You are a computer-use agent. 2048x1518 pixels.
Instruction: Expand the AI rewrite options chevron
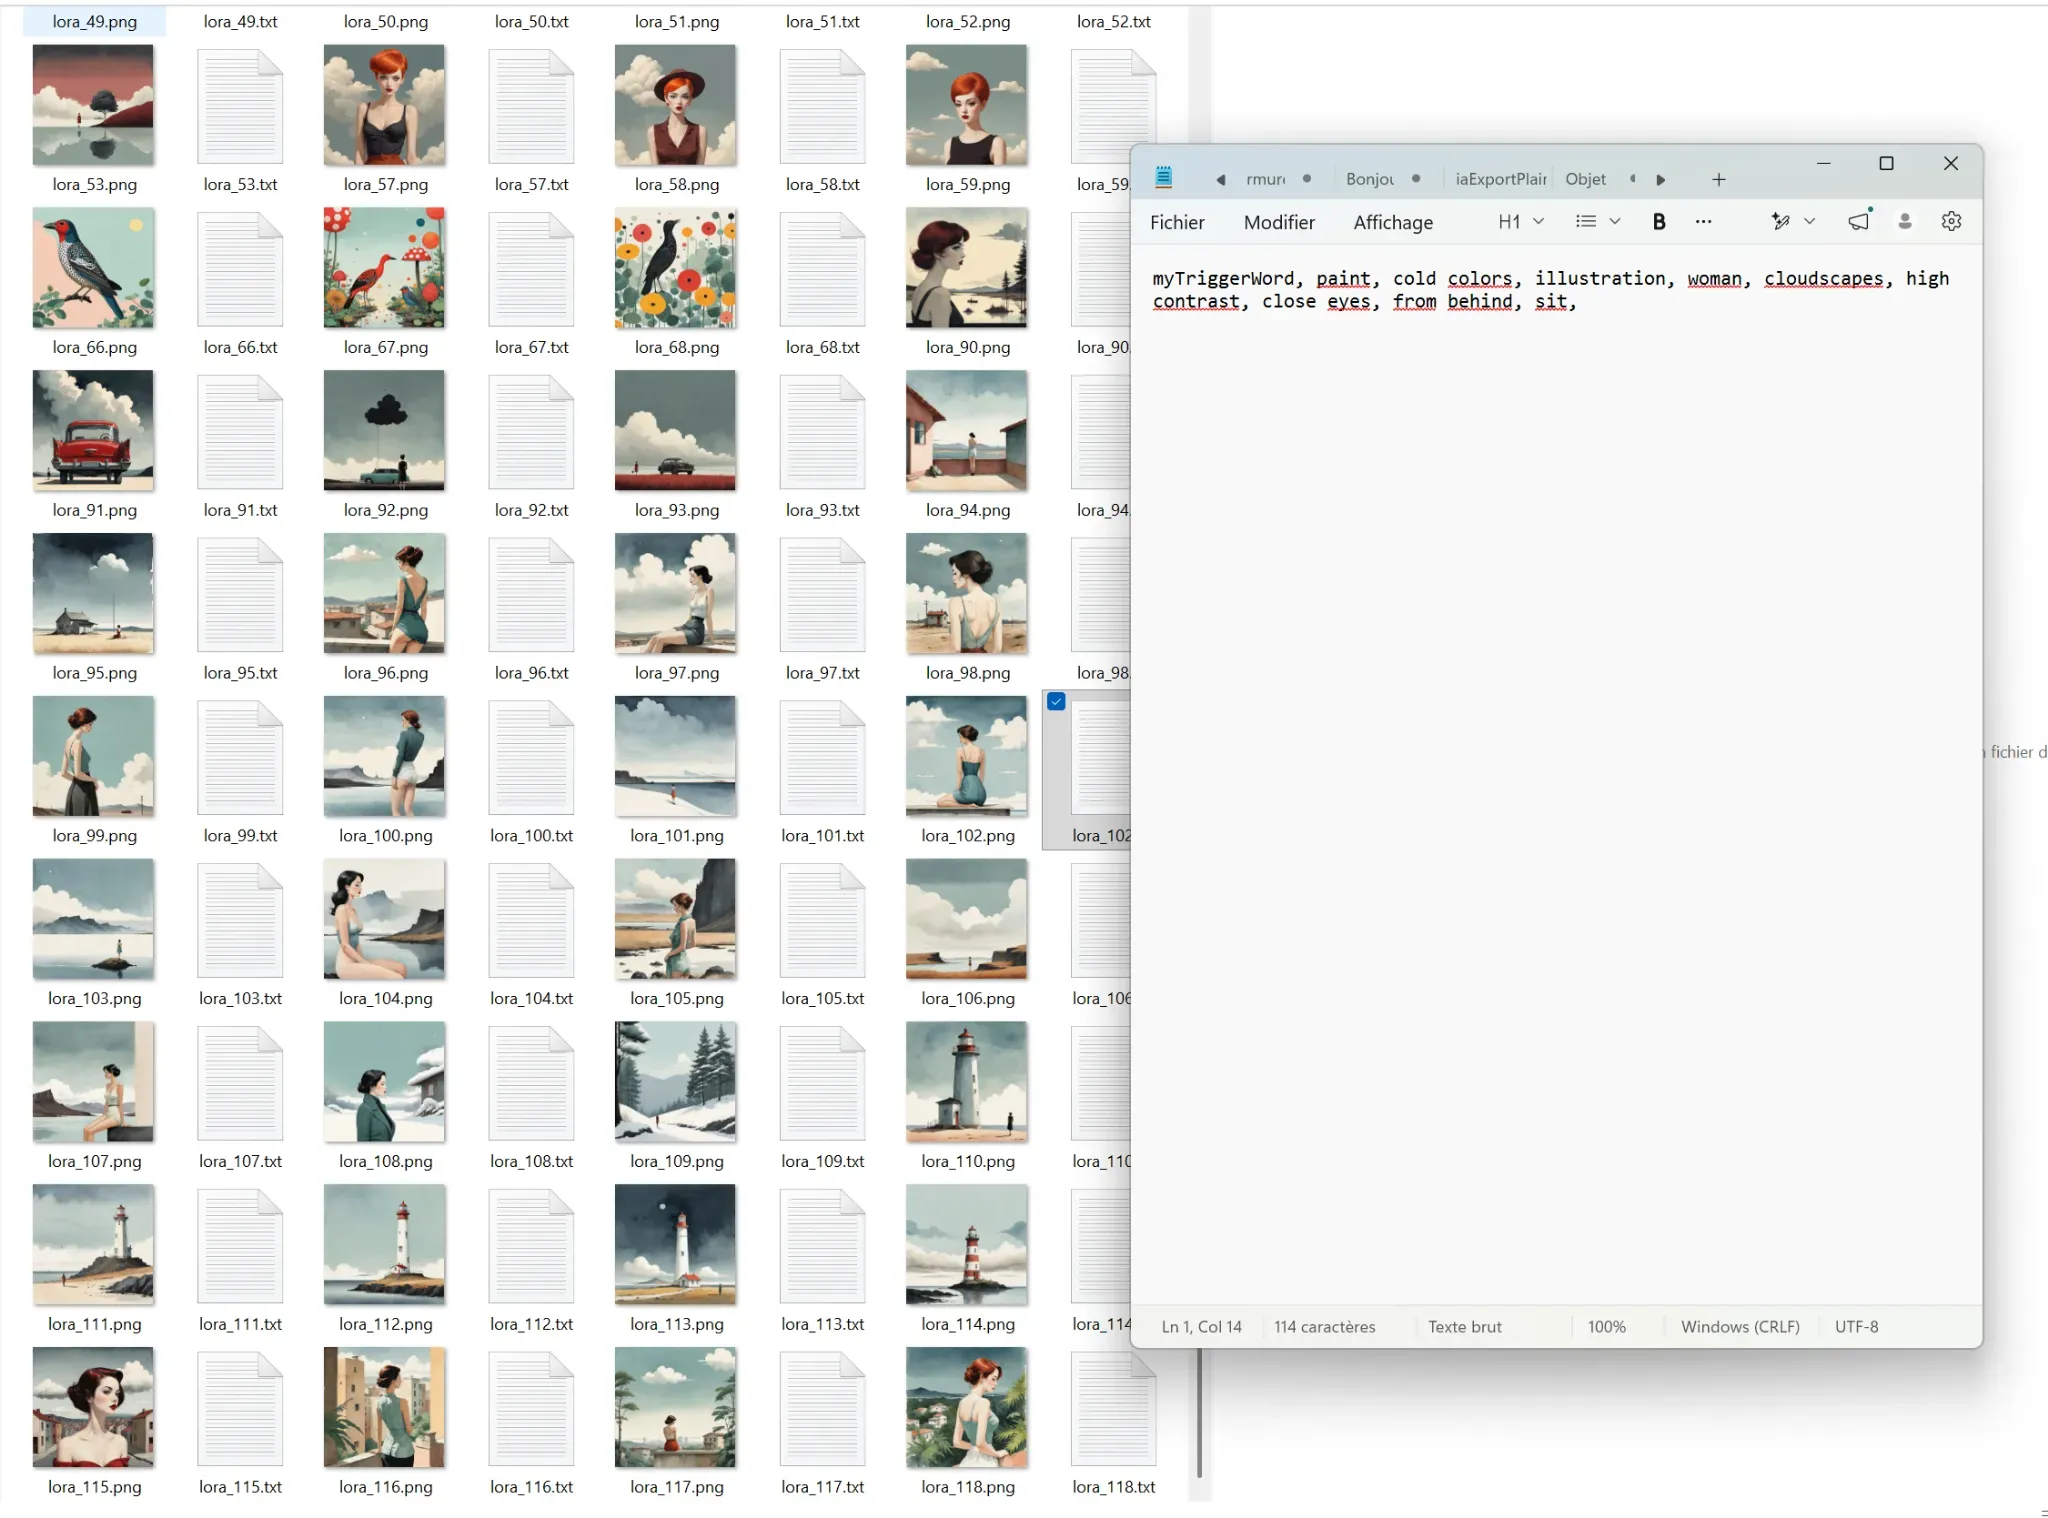(1809, 222)
